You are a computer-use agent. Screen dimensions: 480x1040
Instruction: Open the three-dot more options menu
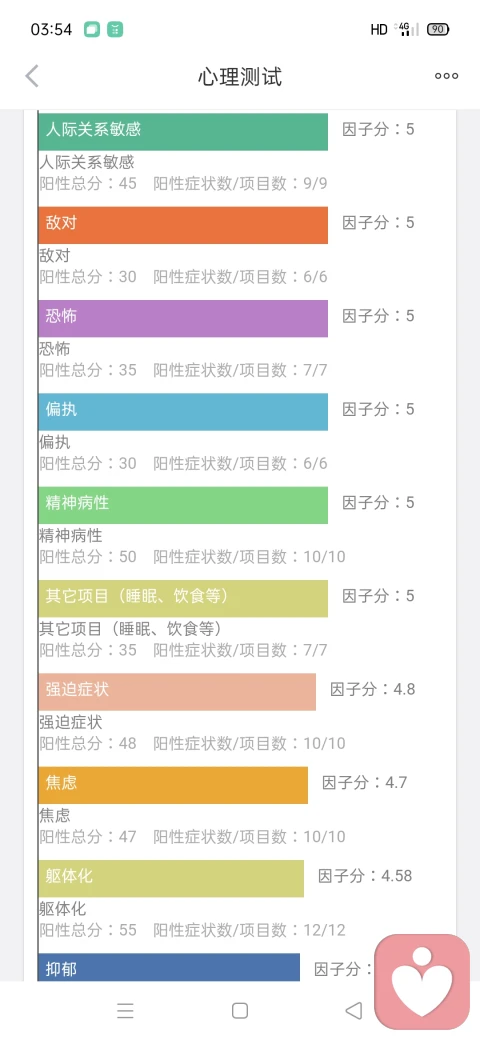point(446,76)
